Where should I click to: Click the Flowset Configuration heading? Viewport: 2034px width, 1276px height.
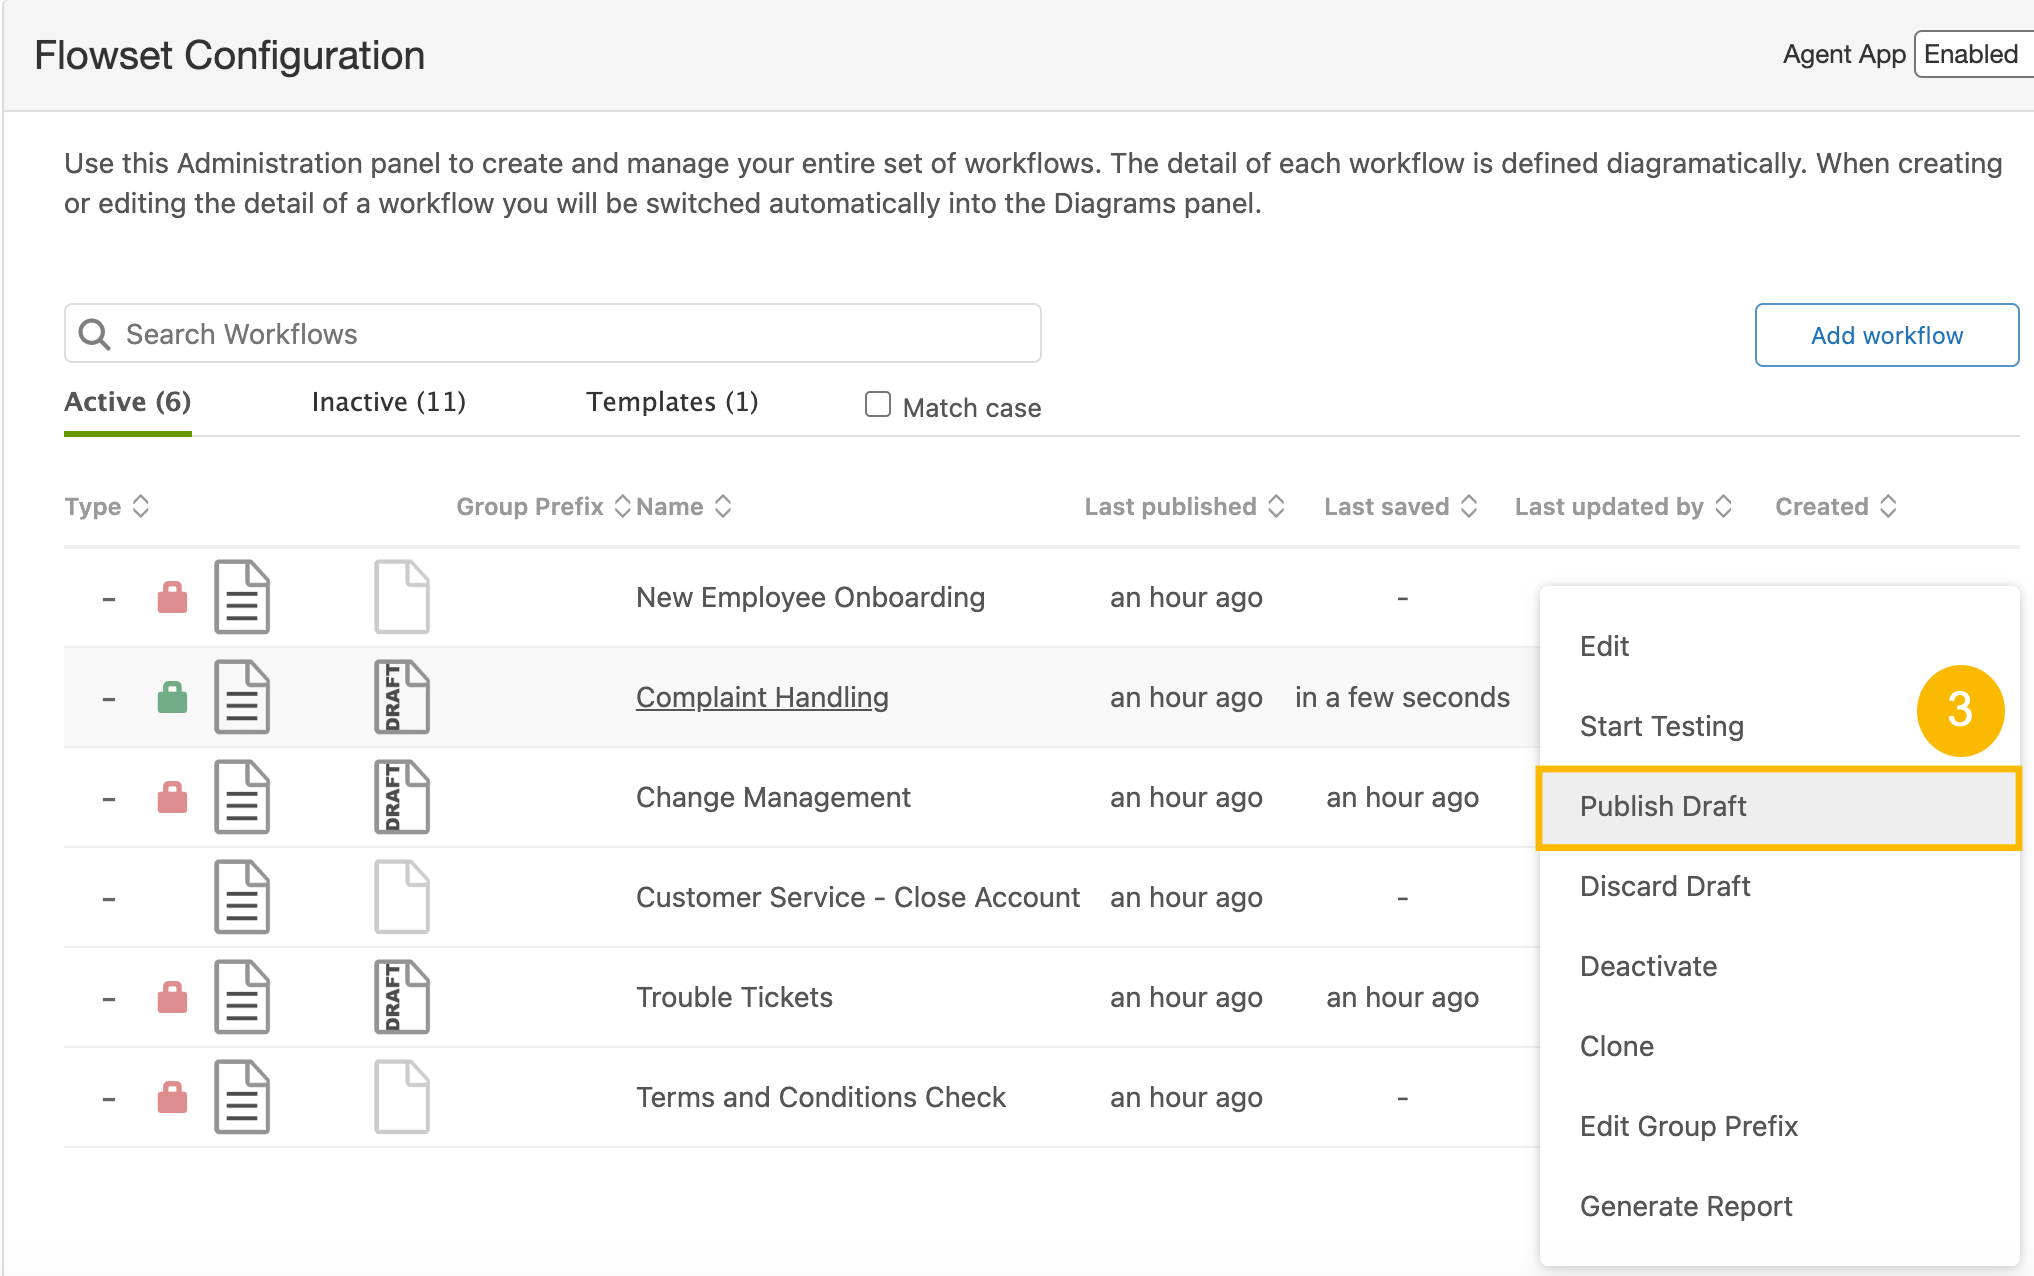pyautogui.click(x=230, y=55)
